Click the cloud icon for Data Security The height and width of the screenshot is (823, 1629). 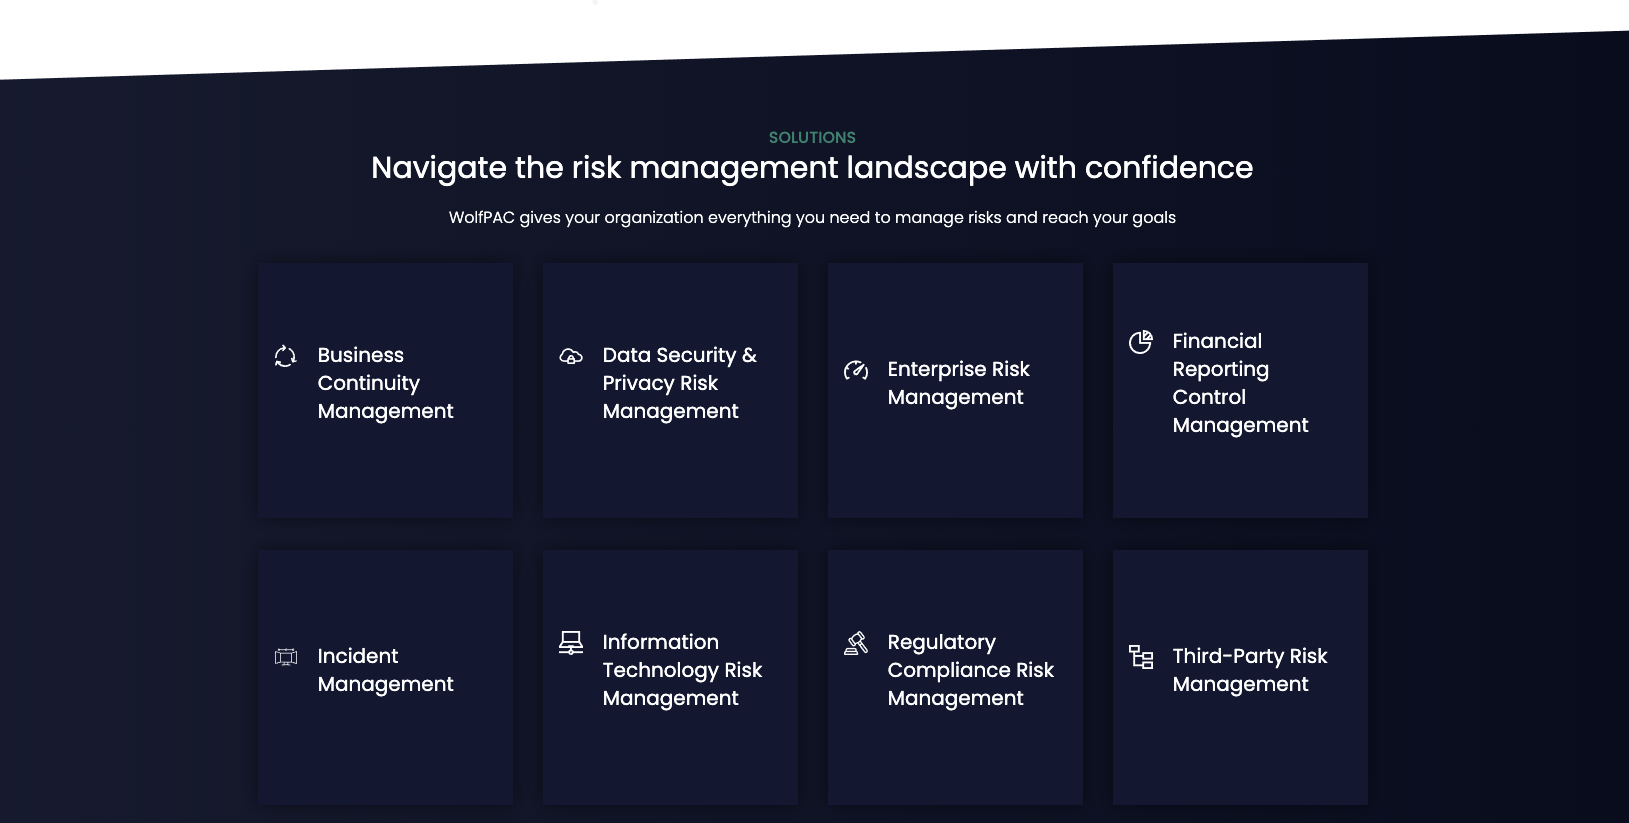(570, 356)
